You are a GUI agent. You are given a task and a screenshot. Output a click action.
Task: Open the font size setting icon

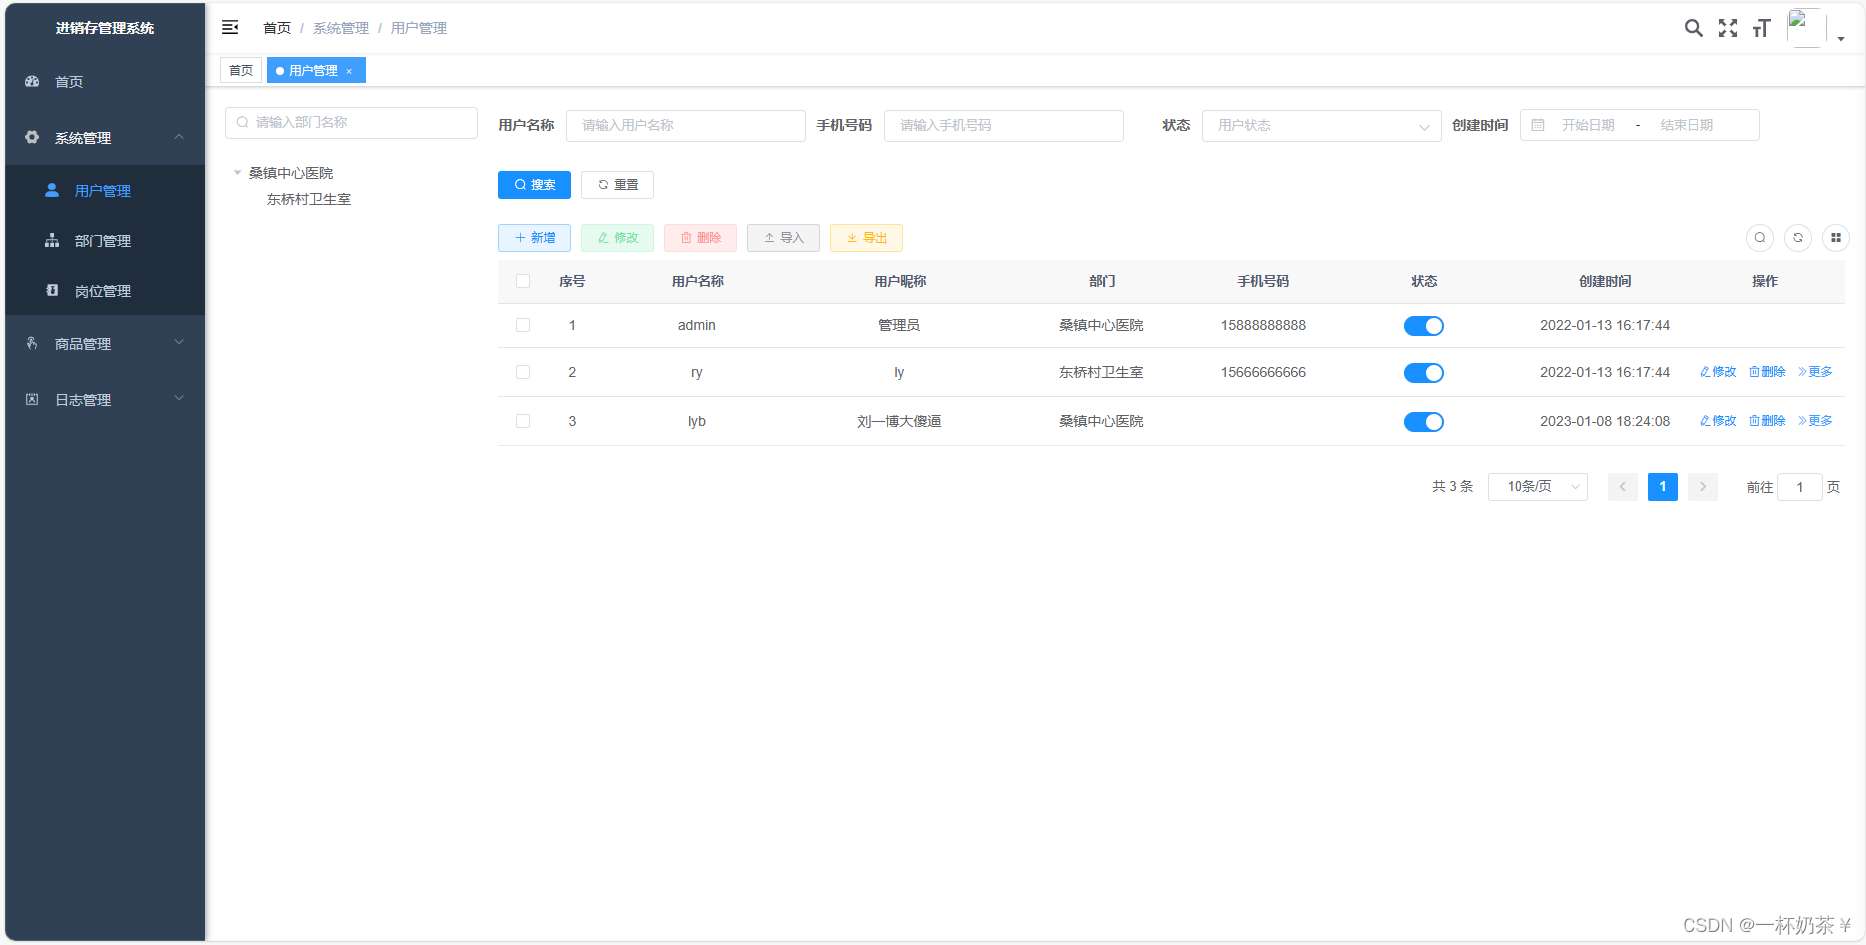tap(1762, 28)
